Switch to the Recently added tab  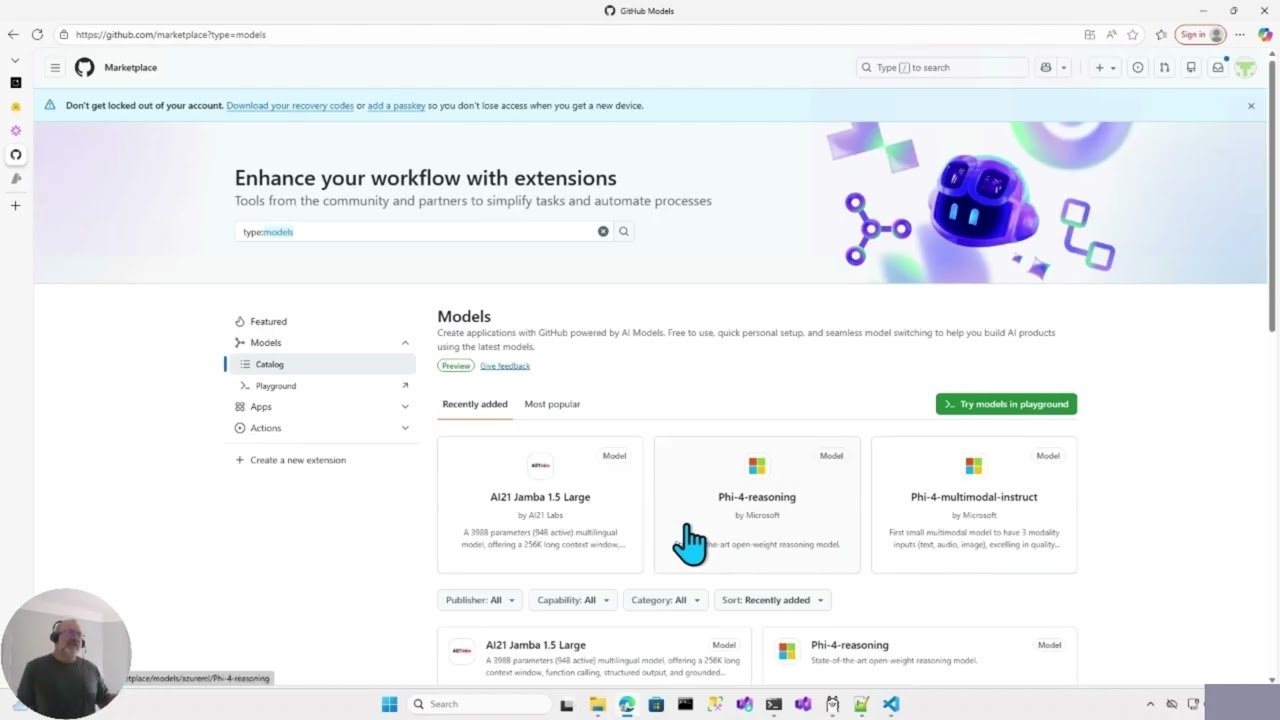coord(475,404)
